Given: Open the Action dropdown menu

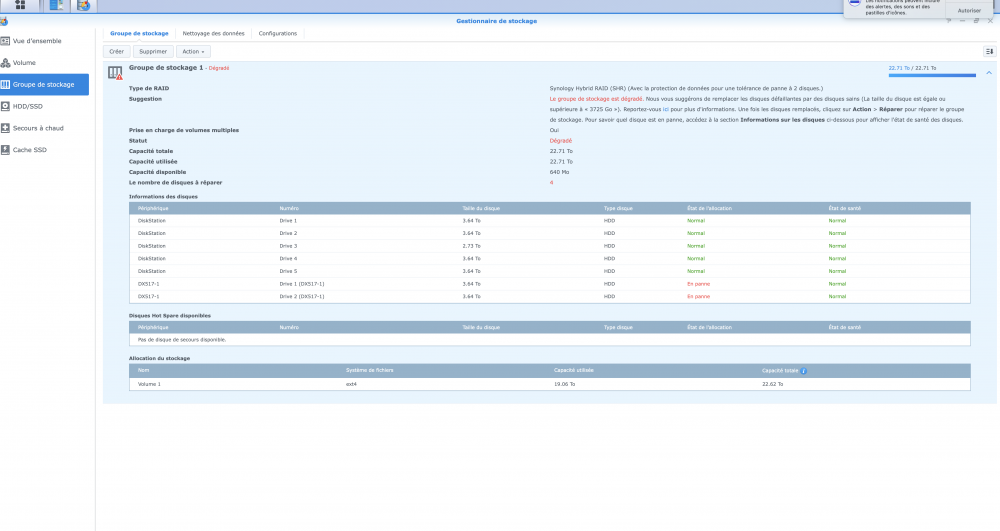Looking at the screenshot, I should coord(193,52).
